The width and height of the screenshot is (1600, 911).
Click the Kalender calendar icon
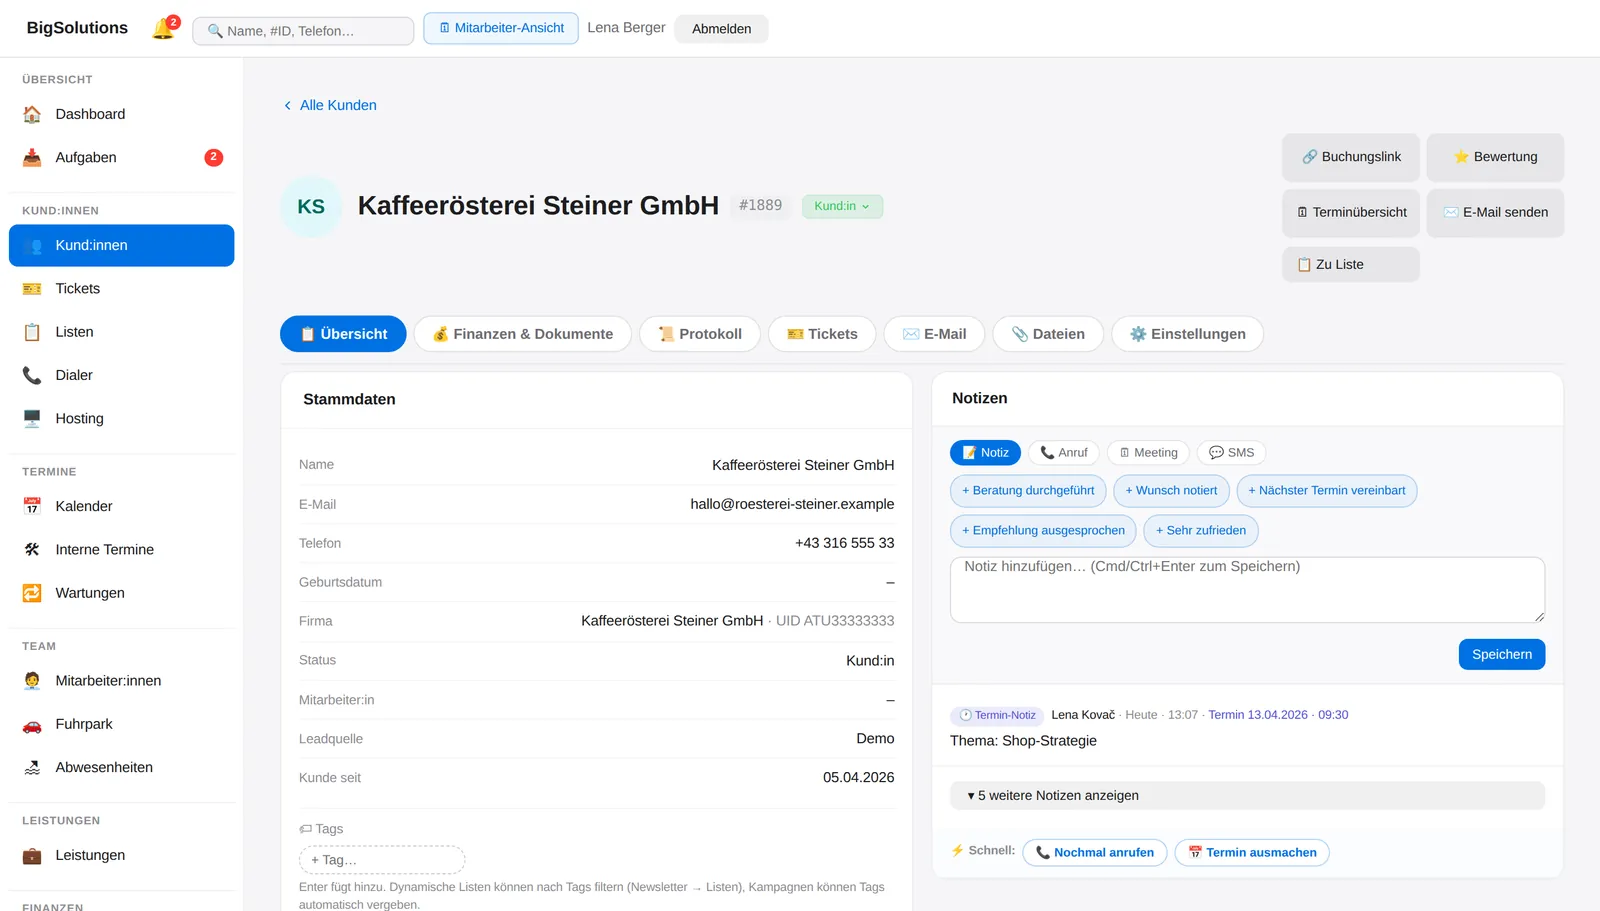coord(32,506)
